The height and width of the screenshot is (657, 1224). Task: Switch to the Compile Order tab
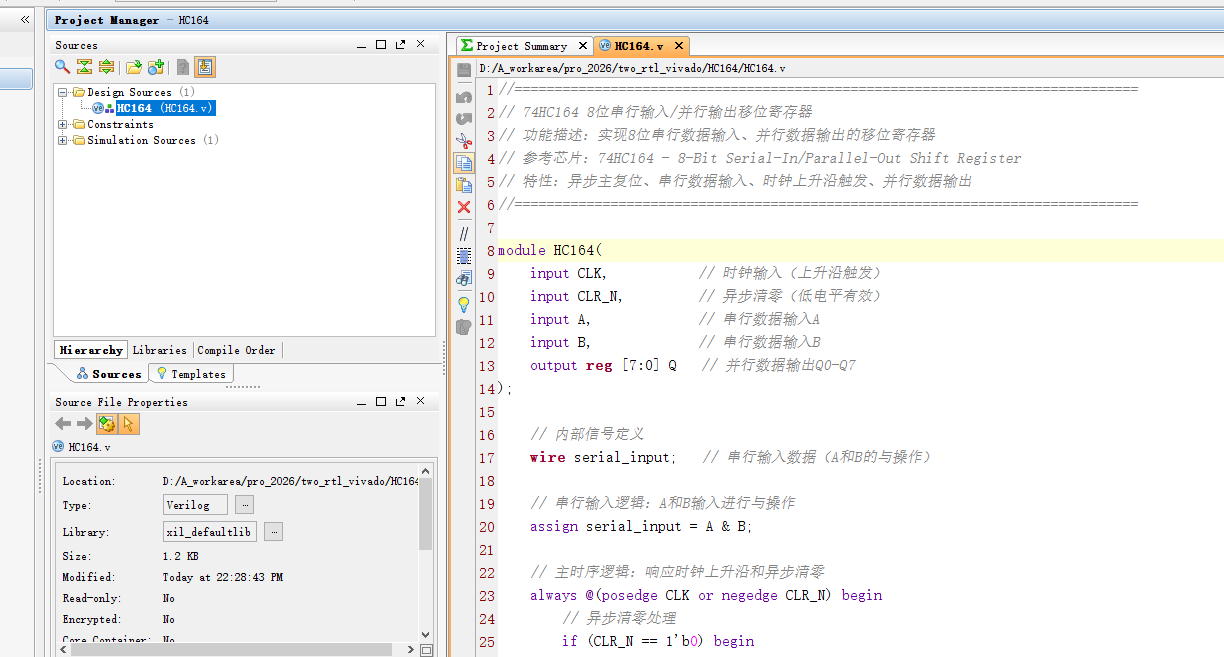[236, 350]
